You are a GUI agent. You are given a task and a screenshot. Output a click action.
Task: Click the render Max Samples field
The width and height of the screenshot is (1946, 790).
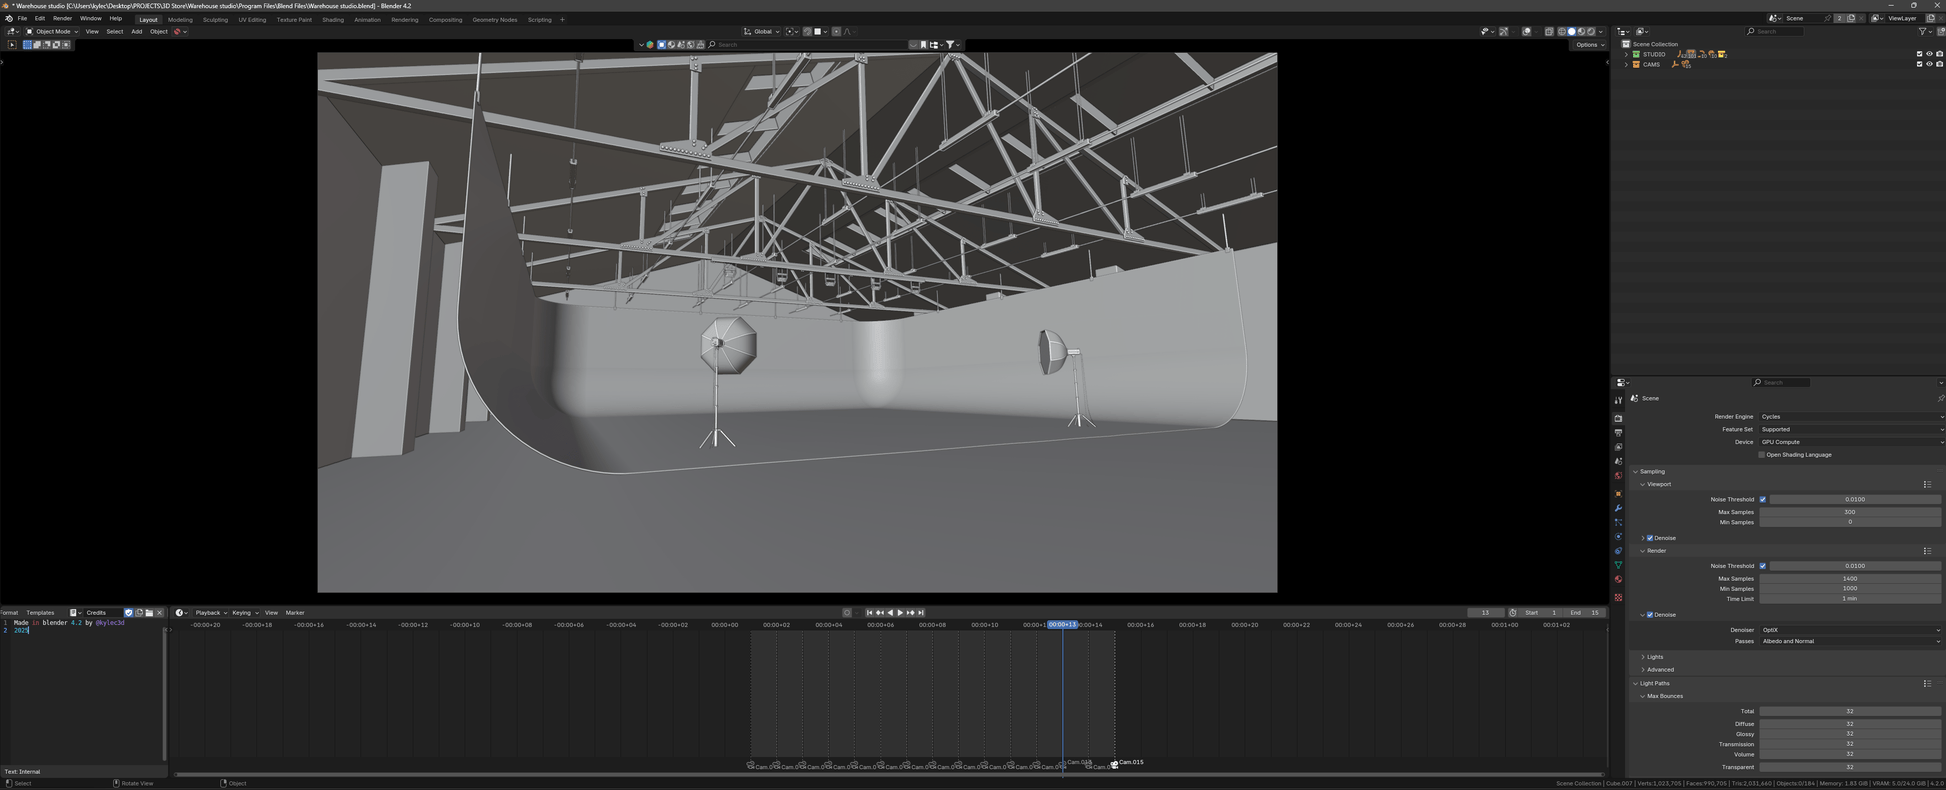click(1850, 578)
